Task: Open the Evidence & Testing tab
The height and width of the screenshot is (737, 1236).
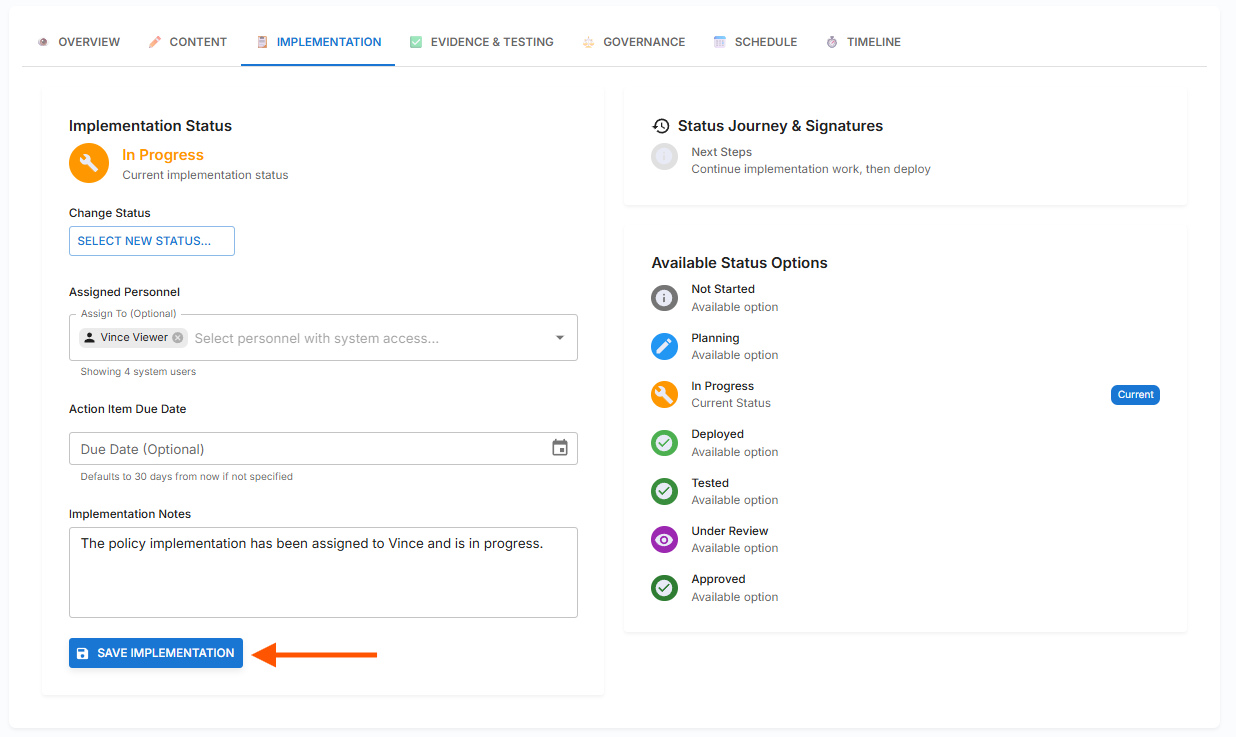Action: [482, 42]
